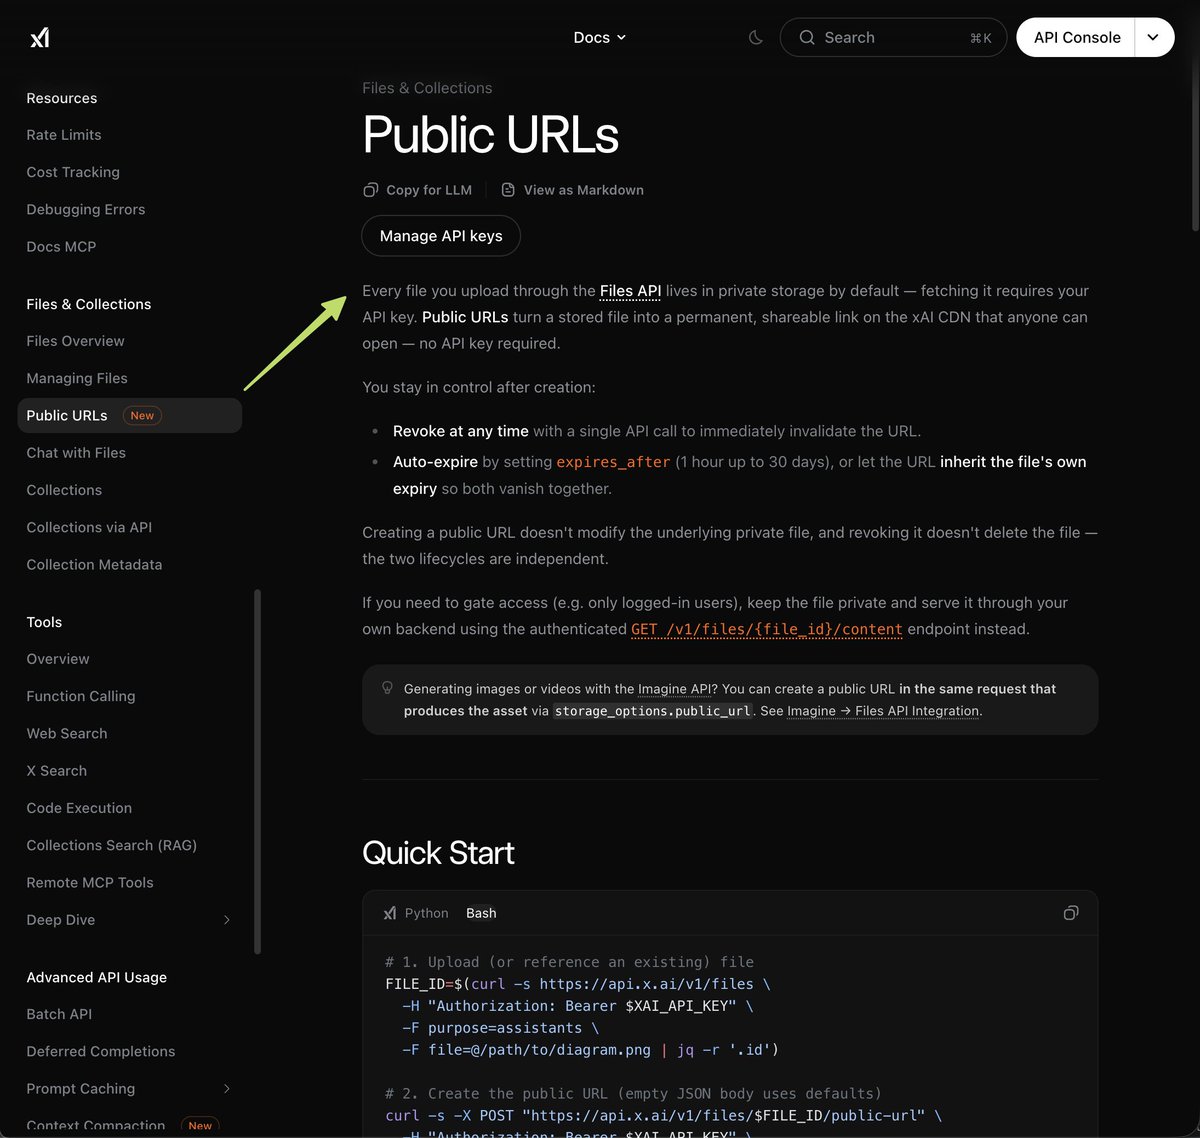Screen dimensions: 1200x1138
Task: Click the Advanced API Usage heading
Action: pos(97,977)
